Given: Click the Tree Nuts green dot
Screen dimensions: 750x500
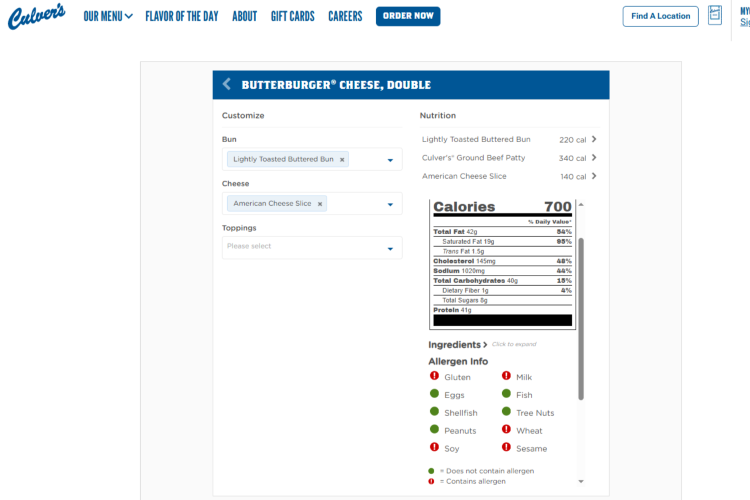Looking at the screenshot, I should point(506,411).
